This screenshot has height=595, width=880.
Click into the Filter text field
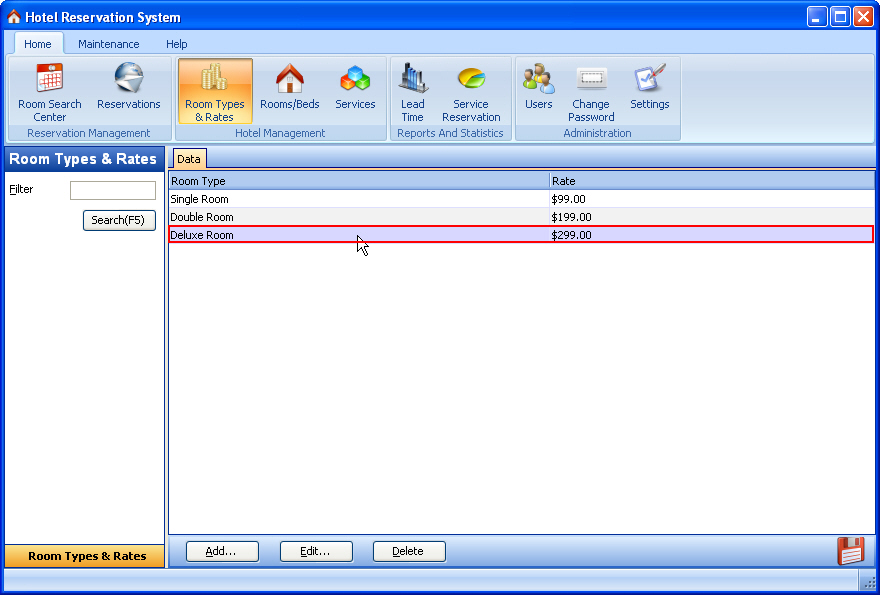point(113,190)
